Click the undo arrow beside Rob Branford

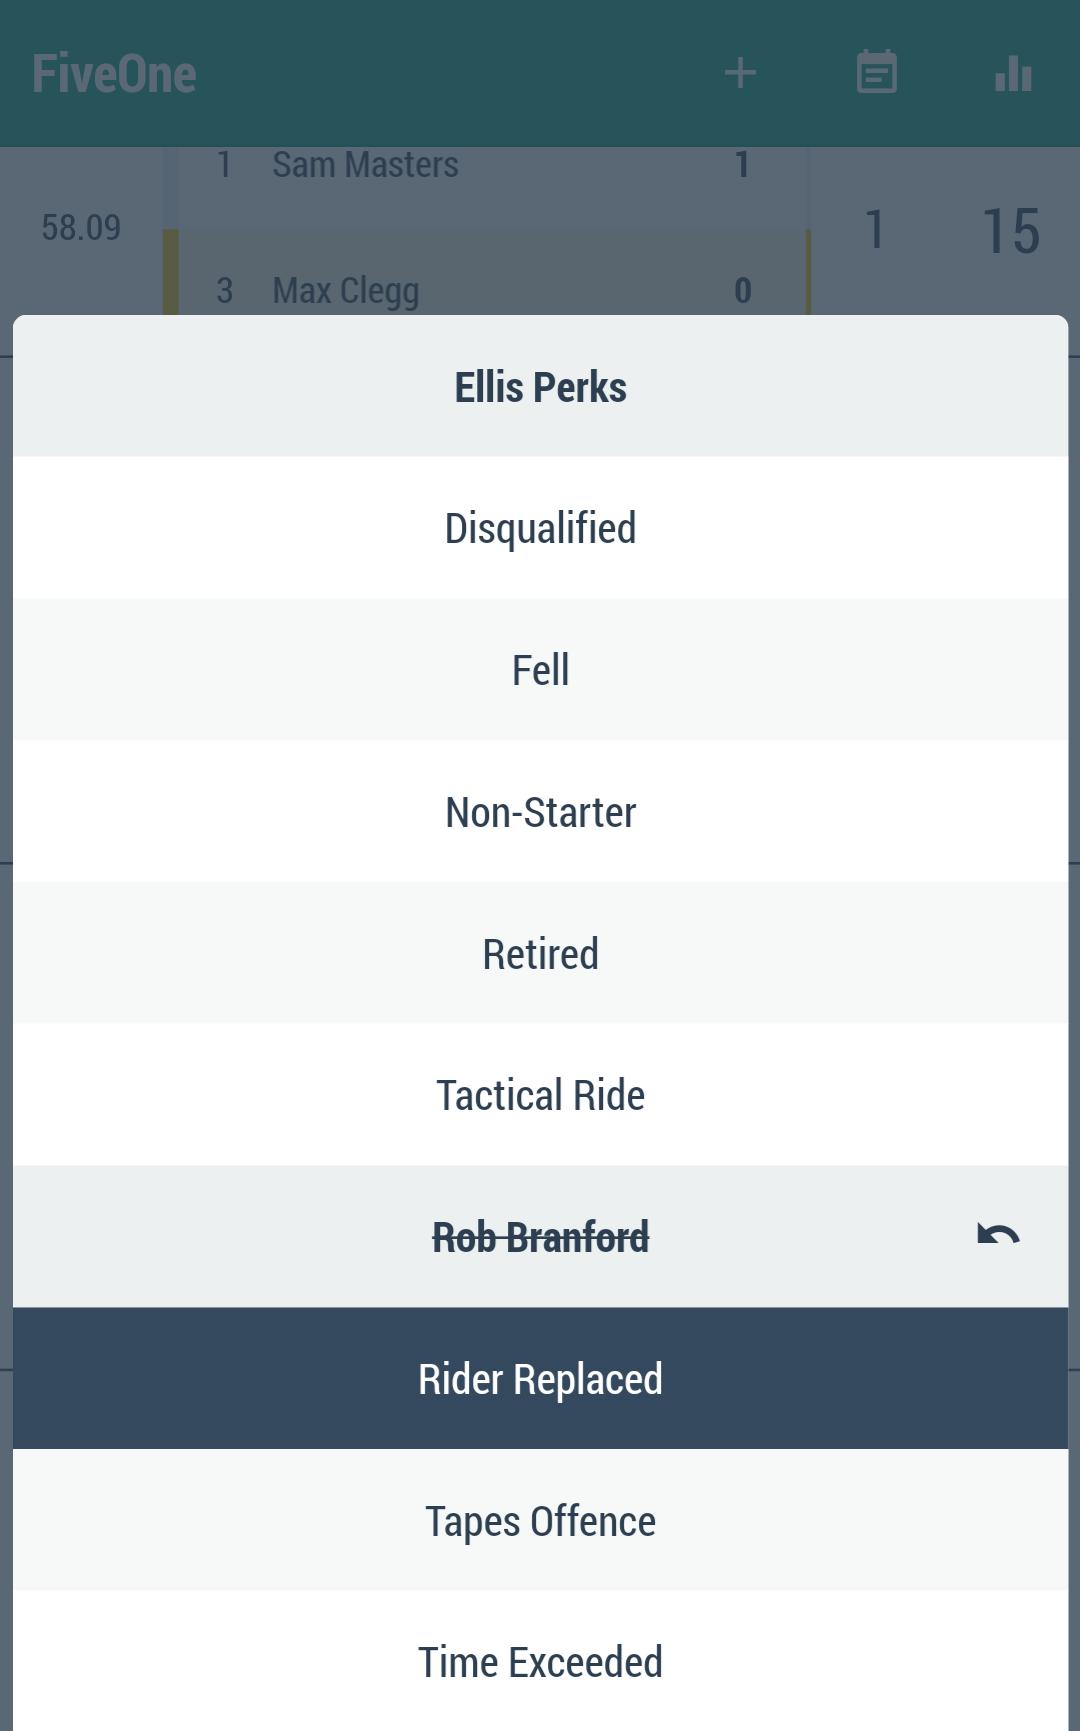click(998, 1236)
